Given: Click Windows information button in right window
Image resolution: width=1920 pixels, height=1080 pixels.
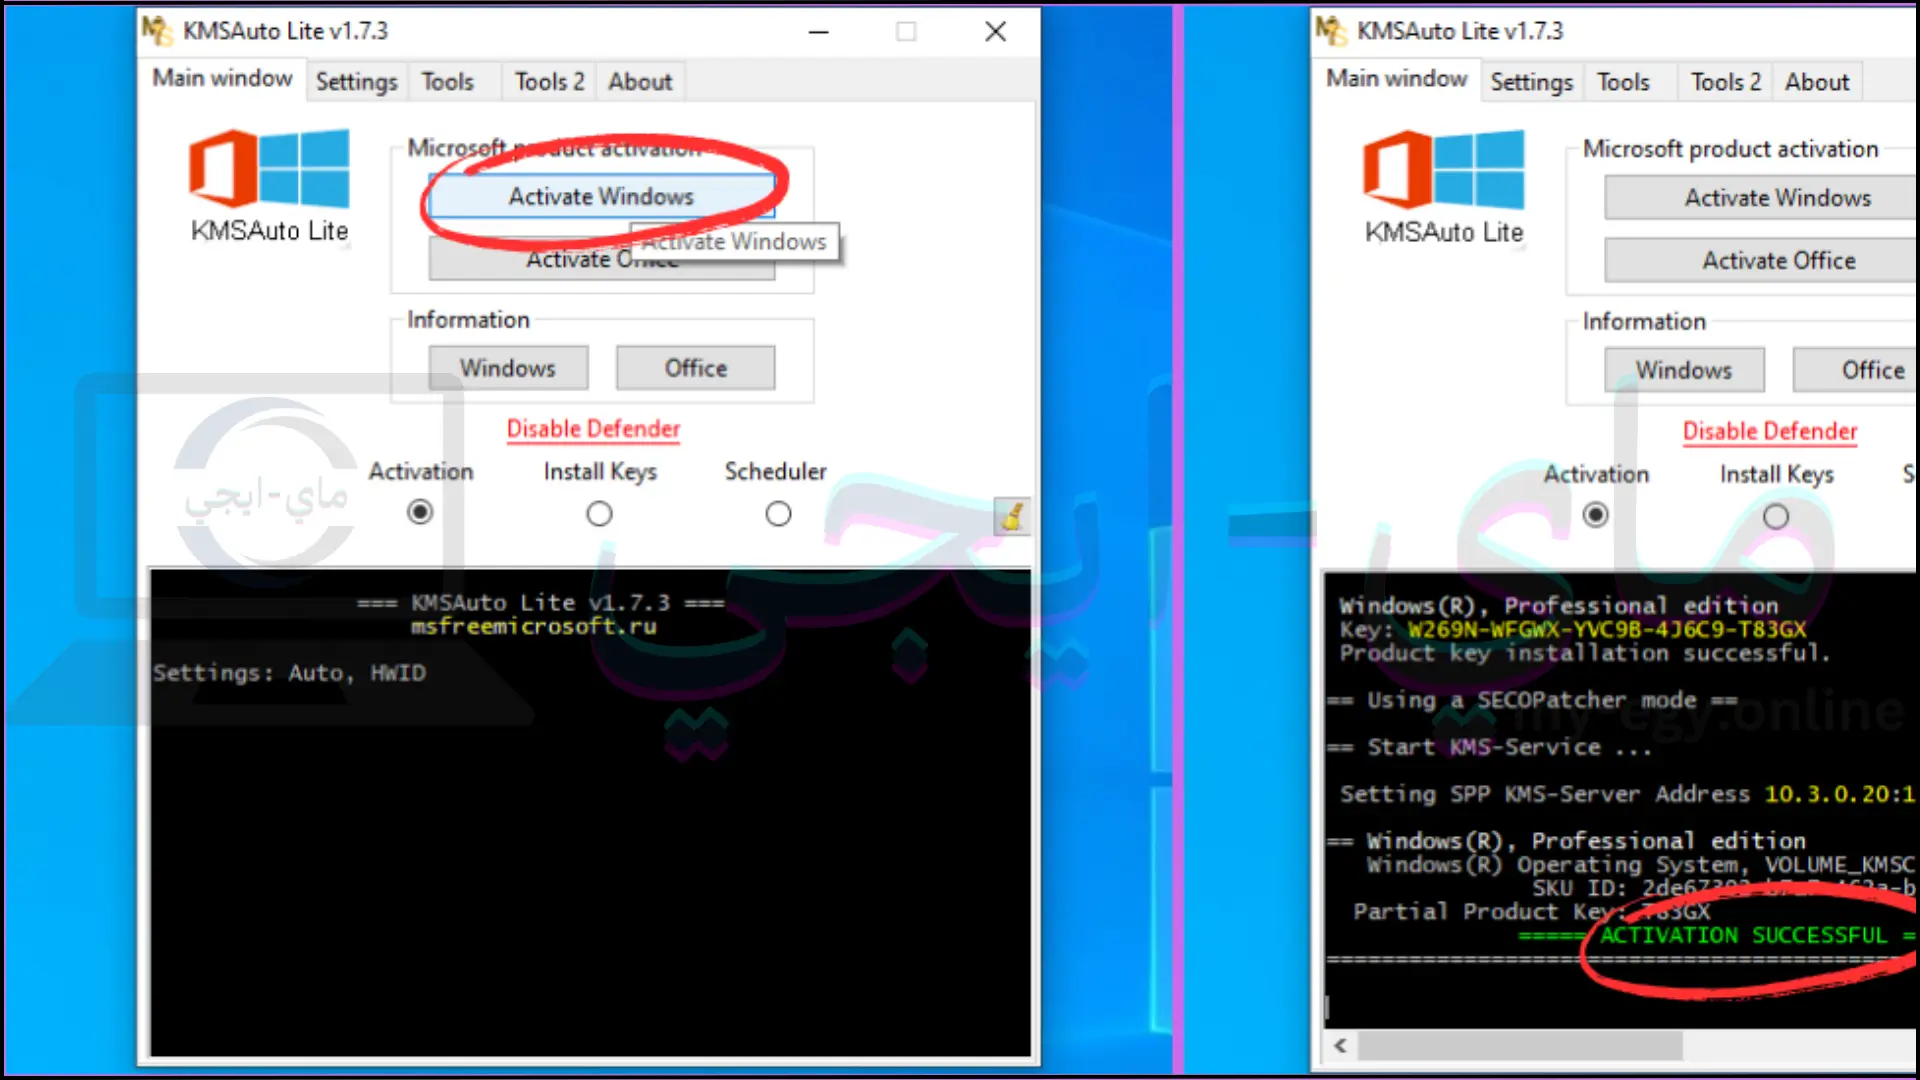Looking at the screenshot, I should point(1684,370).
